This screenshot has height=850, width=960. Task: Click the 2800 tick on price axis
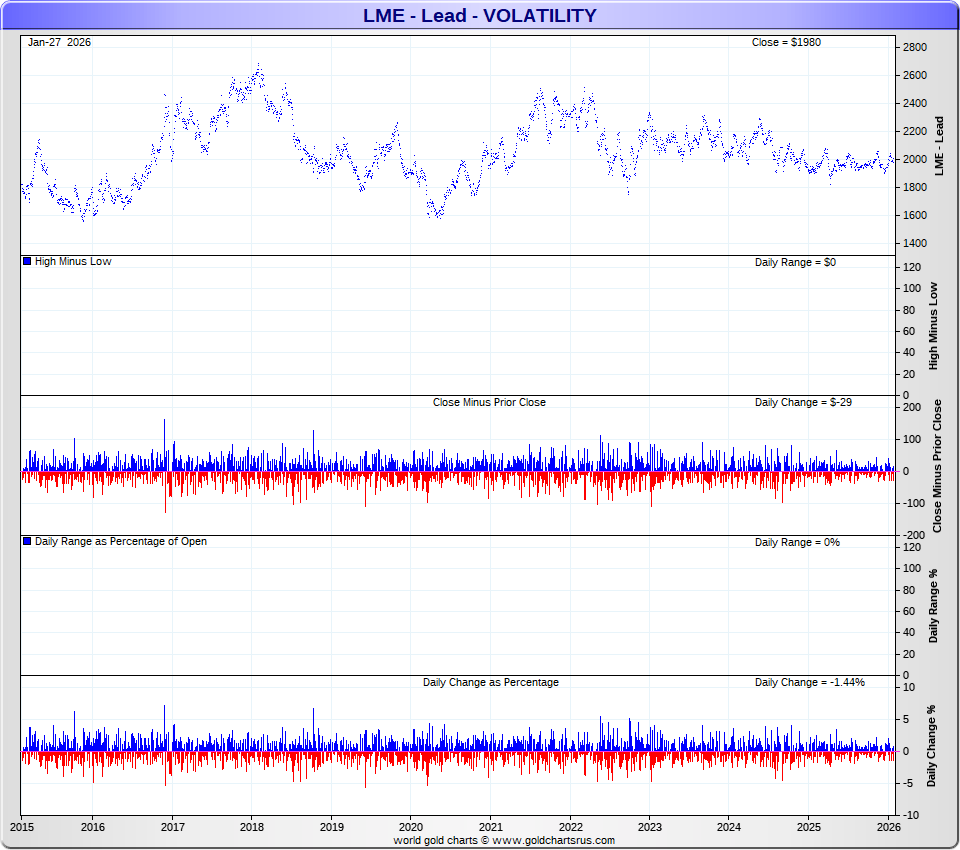coord(915,47)
